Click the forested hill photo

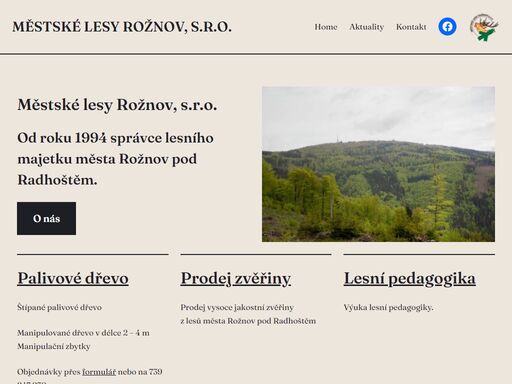(378, 164)
